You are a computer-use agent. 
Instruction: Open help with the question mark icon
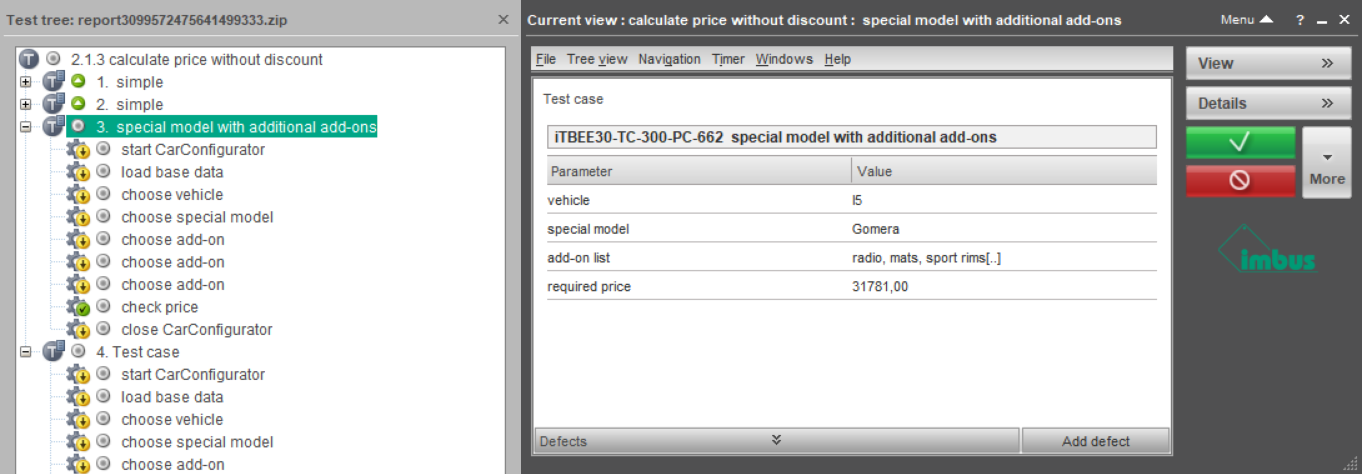tap(1300, 20)
